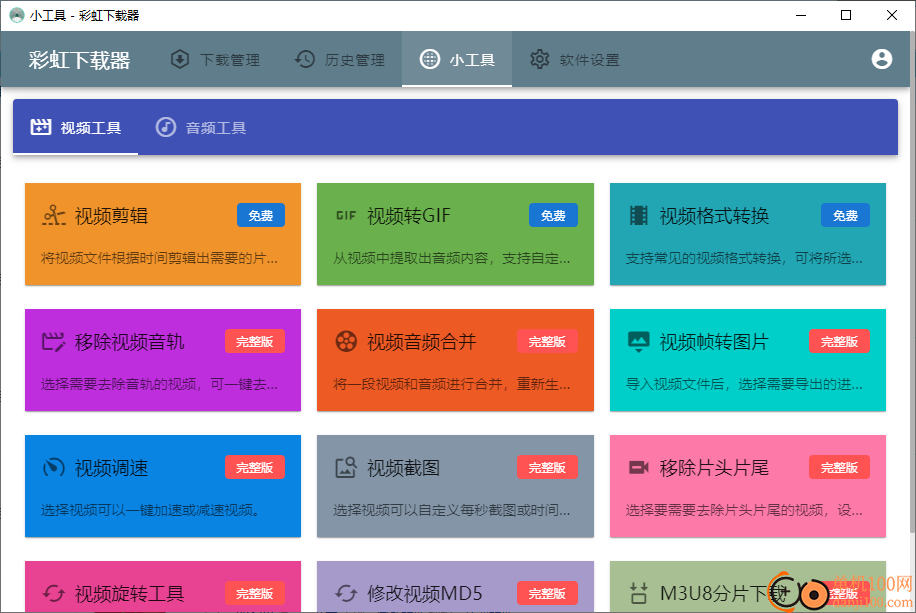The image size is (916, 613).
Task: Click the 彩虹下载器 app title
Action: (x=79, y=60)
